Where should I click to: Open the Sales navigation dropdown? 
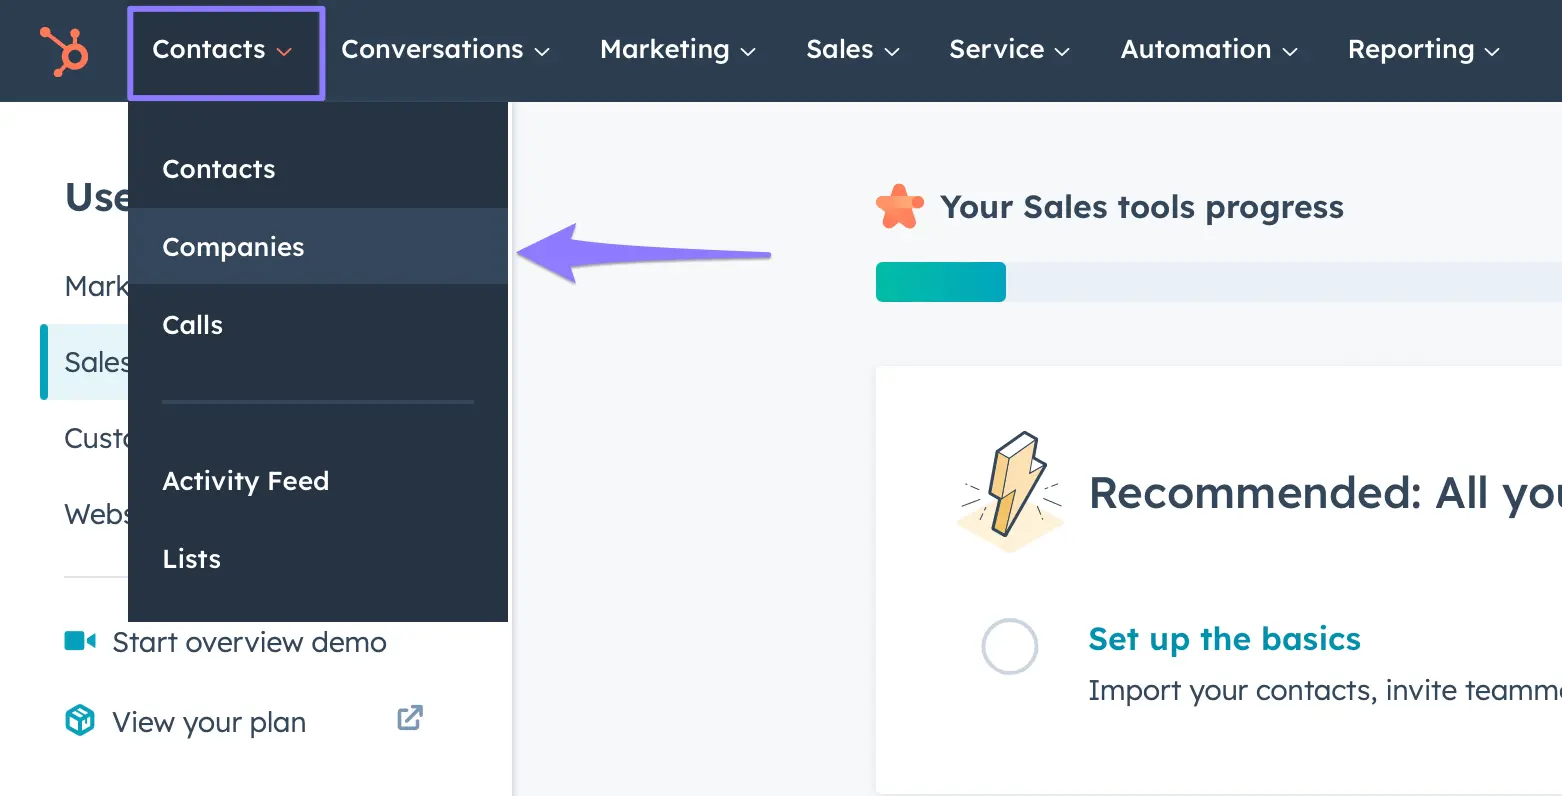click(853, 50)
